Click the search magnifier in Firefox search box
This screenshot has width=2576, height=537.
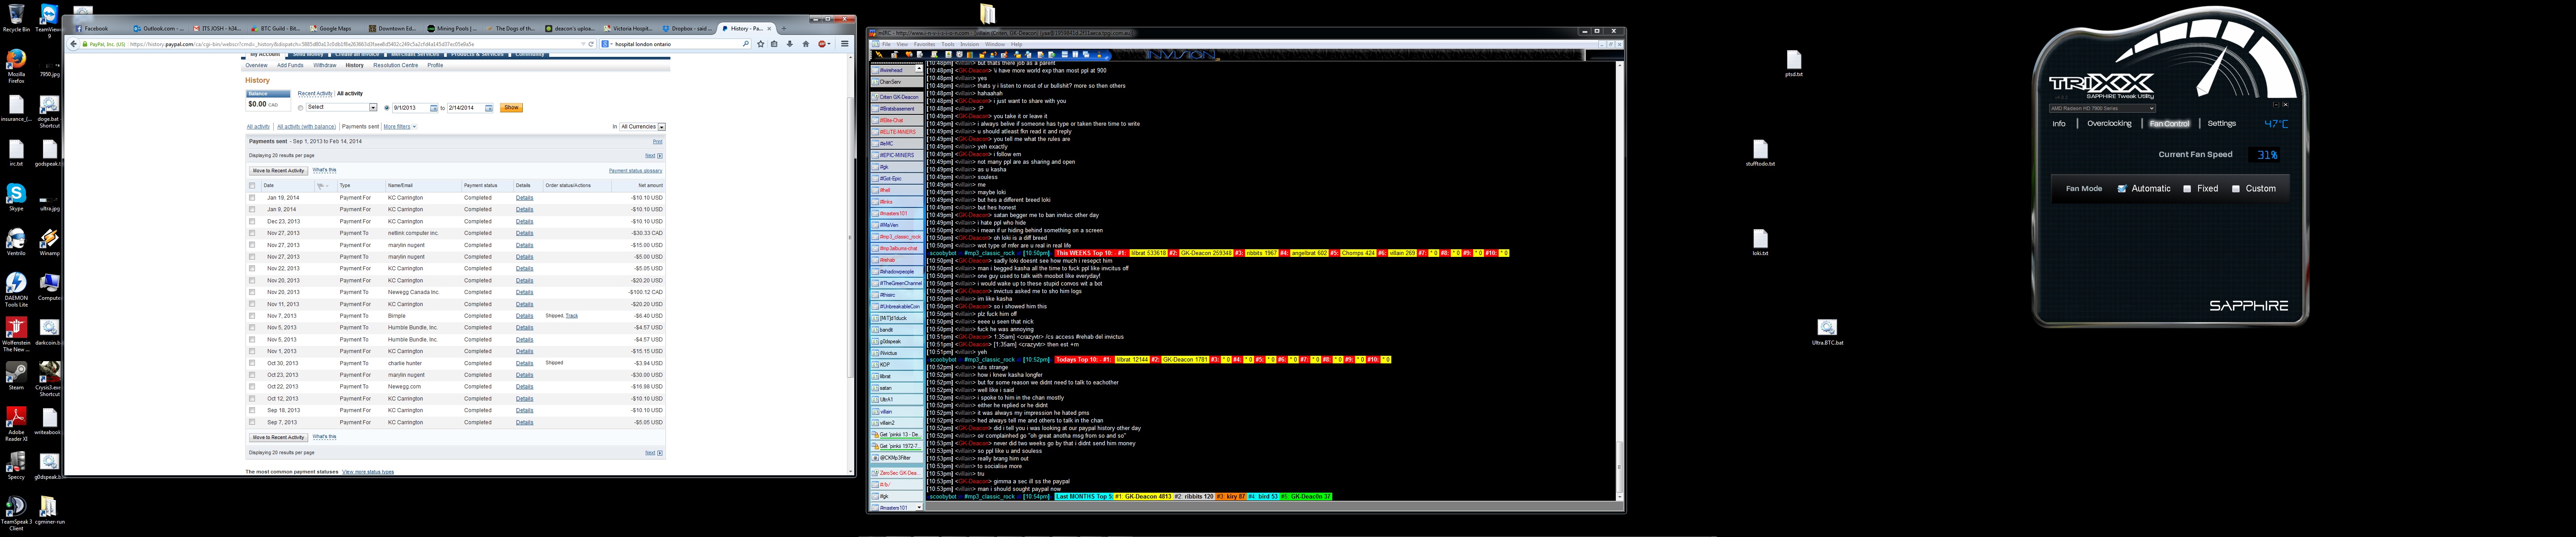pyautogui.click(x=746, y=44)
